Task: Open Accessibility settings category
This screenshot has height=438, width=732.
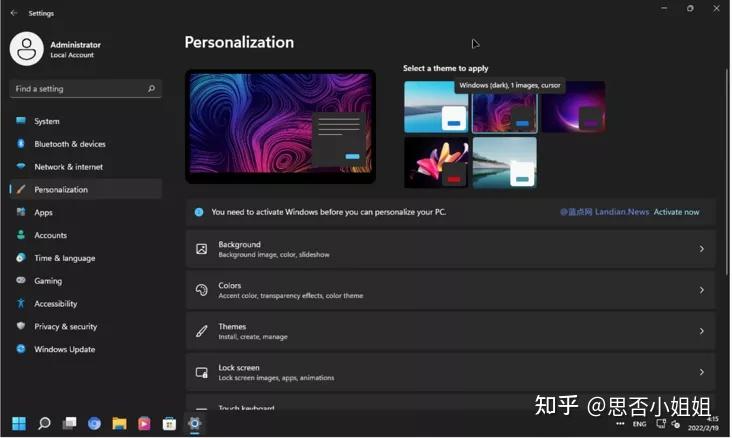Action: click(85, 304)
